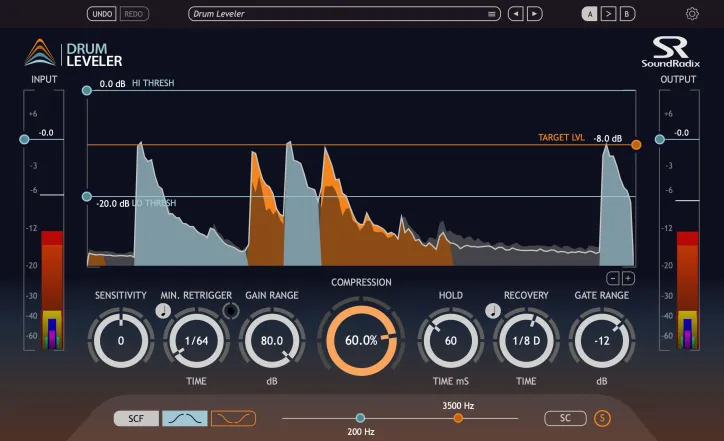Select the band-pass sidechain filter shape
The image size is (724, 441).
[184, 418]
